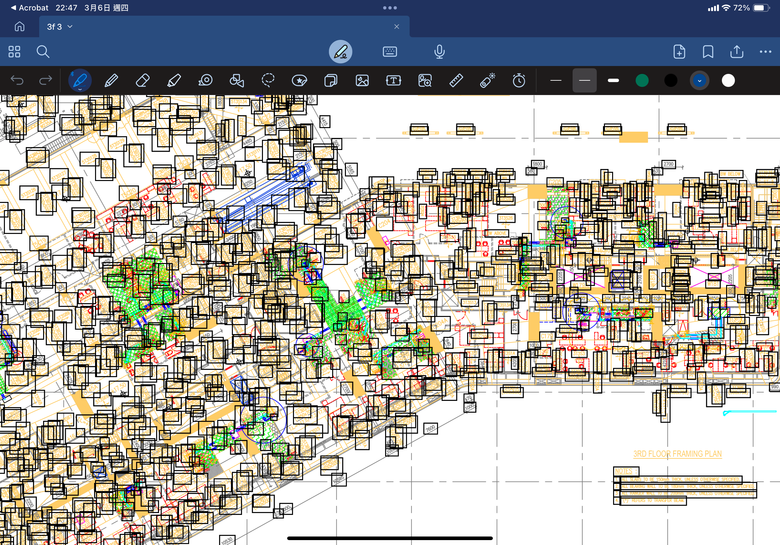The image size is (780, 545).
Task: Open the timer tool
Action: 519,80
